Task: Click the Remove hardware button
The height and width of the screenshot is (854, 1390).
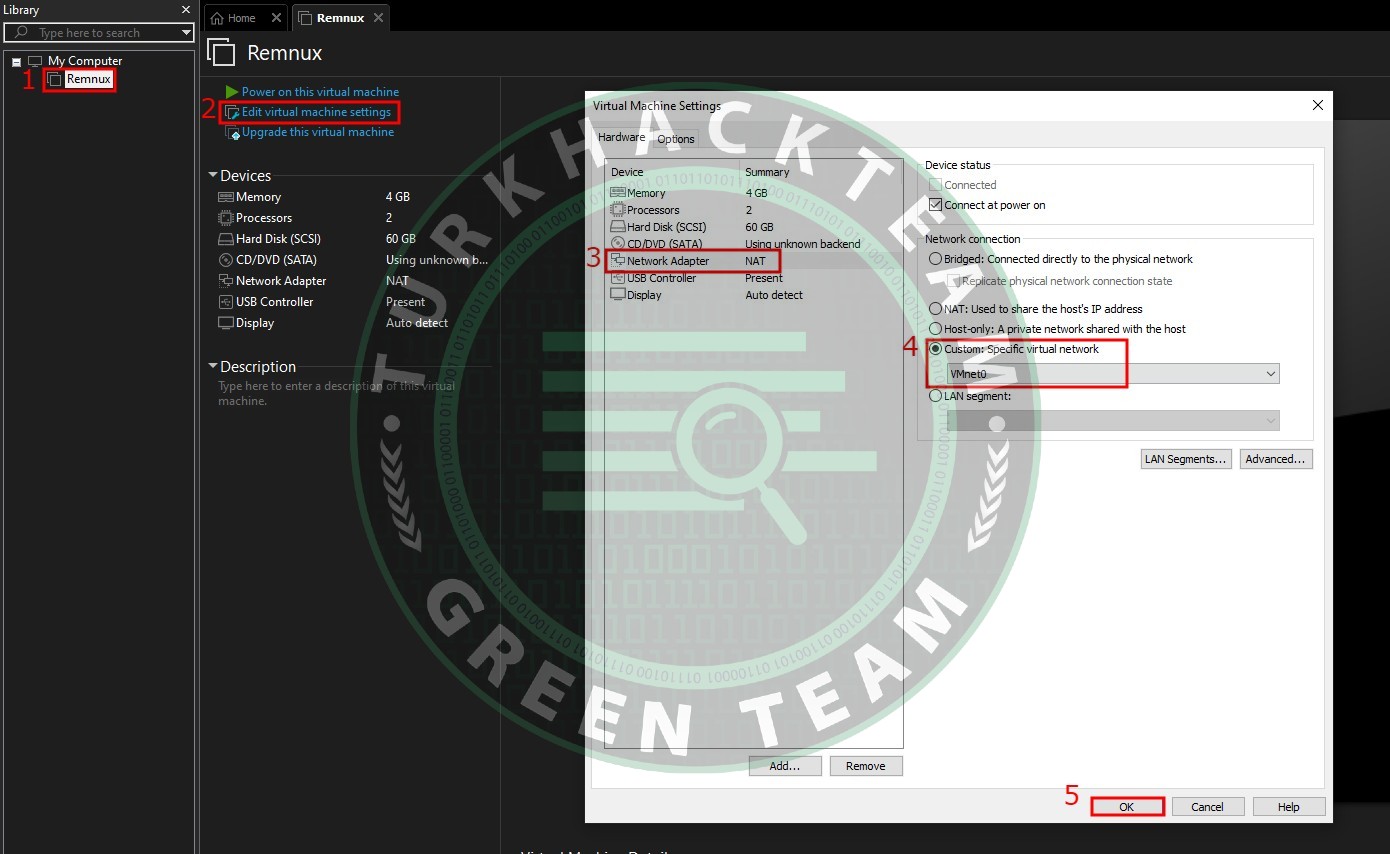Action: [866, 766]
